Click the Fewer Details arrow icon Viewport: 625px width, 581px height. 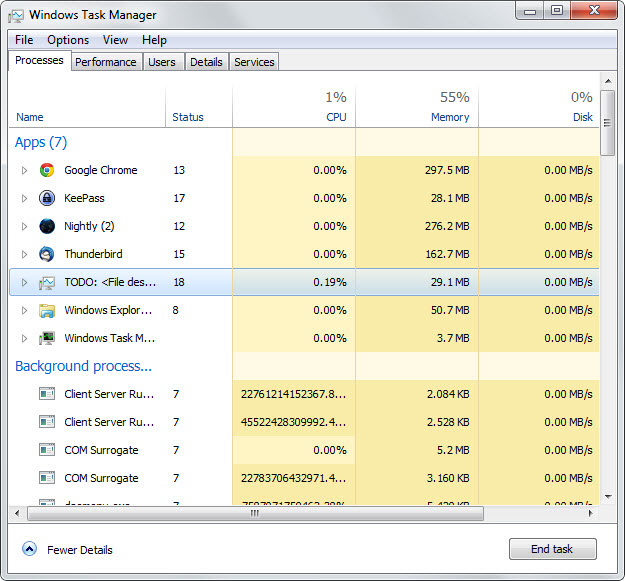29,549
